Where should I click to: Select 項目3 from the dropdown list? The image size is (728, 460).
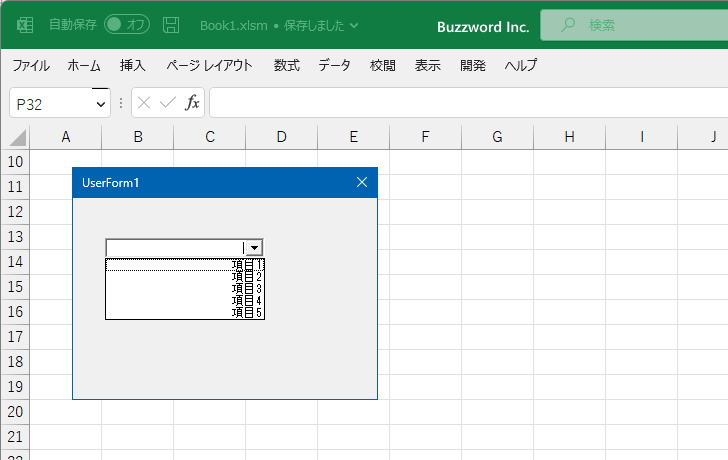coord(185,289)
